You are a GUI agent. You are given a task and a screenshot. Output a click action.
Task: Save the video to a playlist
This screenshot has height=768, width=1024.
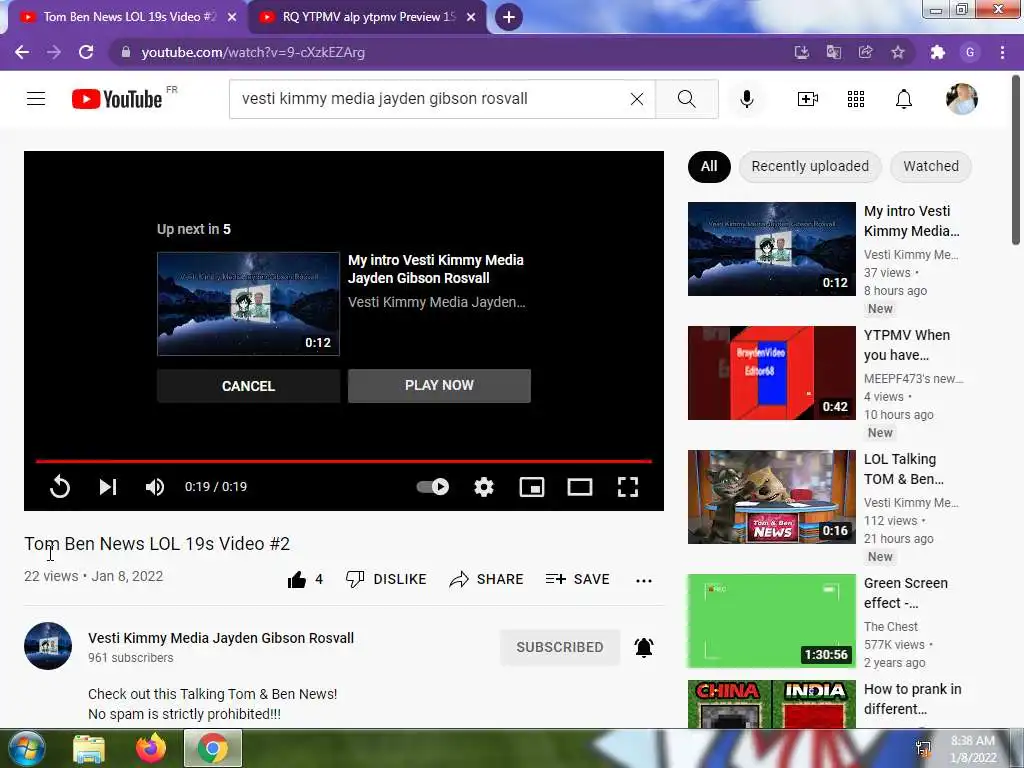[577, 579]
